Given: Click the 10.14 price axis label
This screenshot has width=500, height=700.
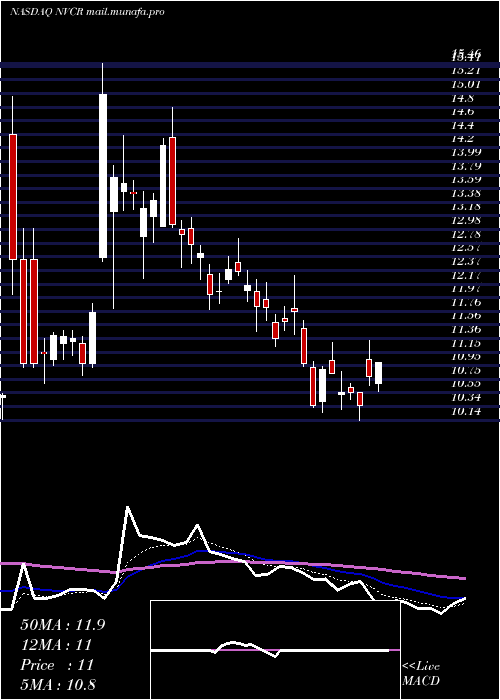Looking at the screenshot, I should coord(466,412).
